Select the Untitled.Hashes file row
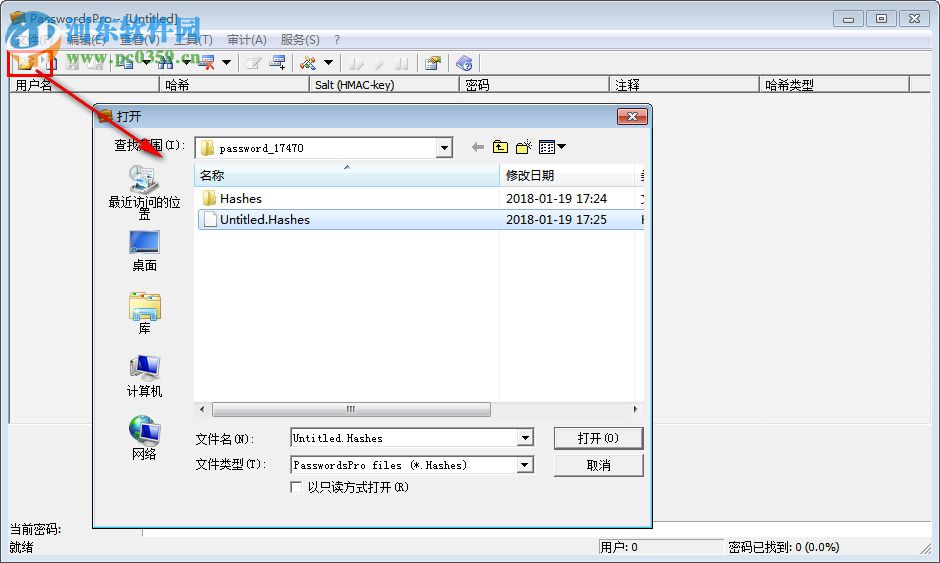Image resolution: width=940 pixels, height=563 pixels. point(421,219)
